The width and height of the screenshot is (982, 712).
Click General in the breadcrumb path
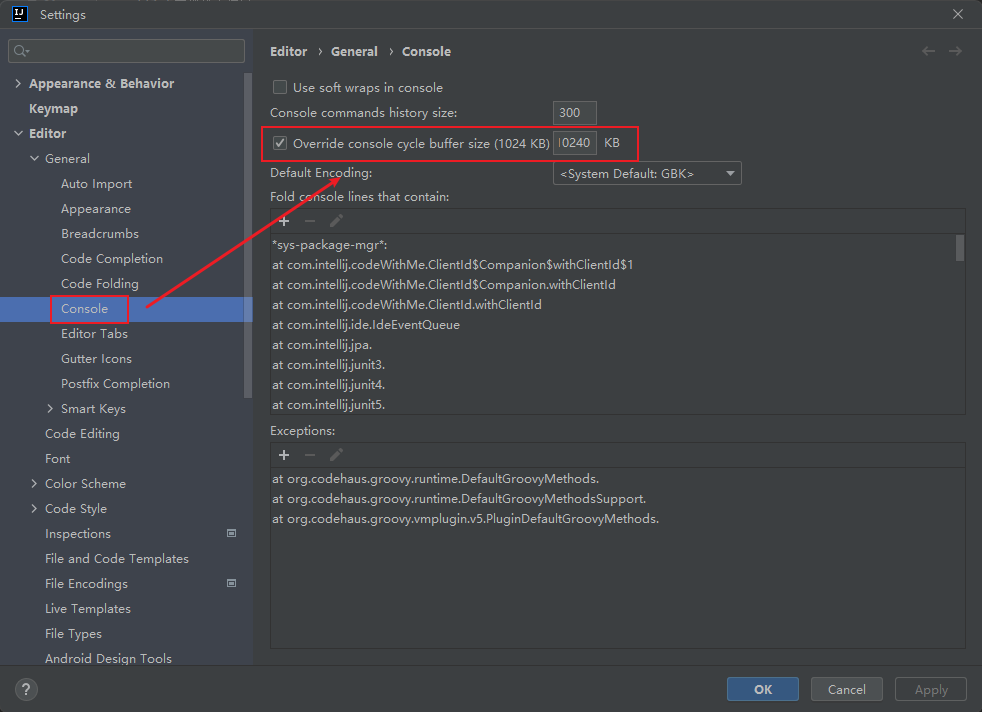point(354,51)
